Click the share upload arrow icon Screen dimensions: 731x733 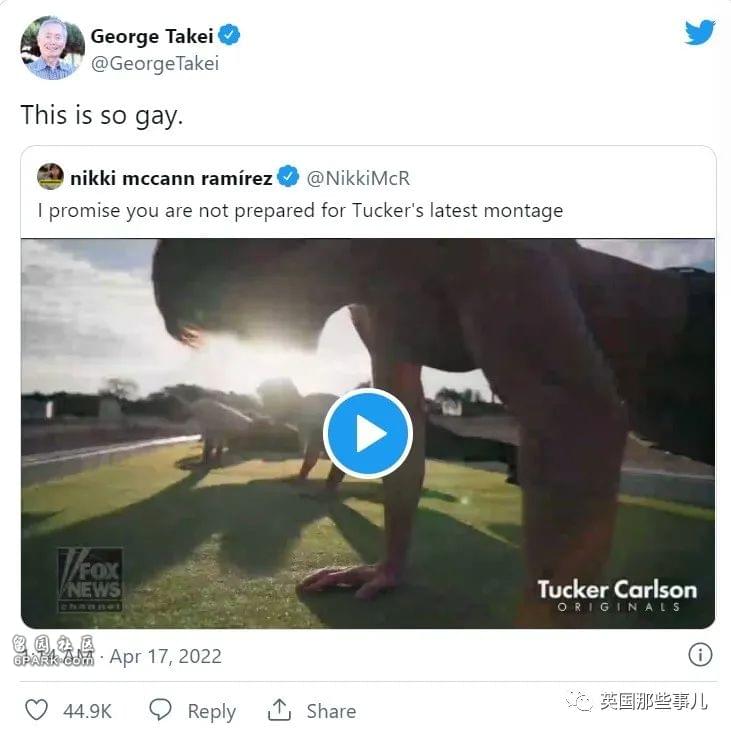click(280, 710)
